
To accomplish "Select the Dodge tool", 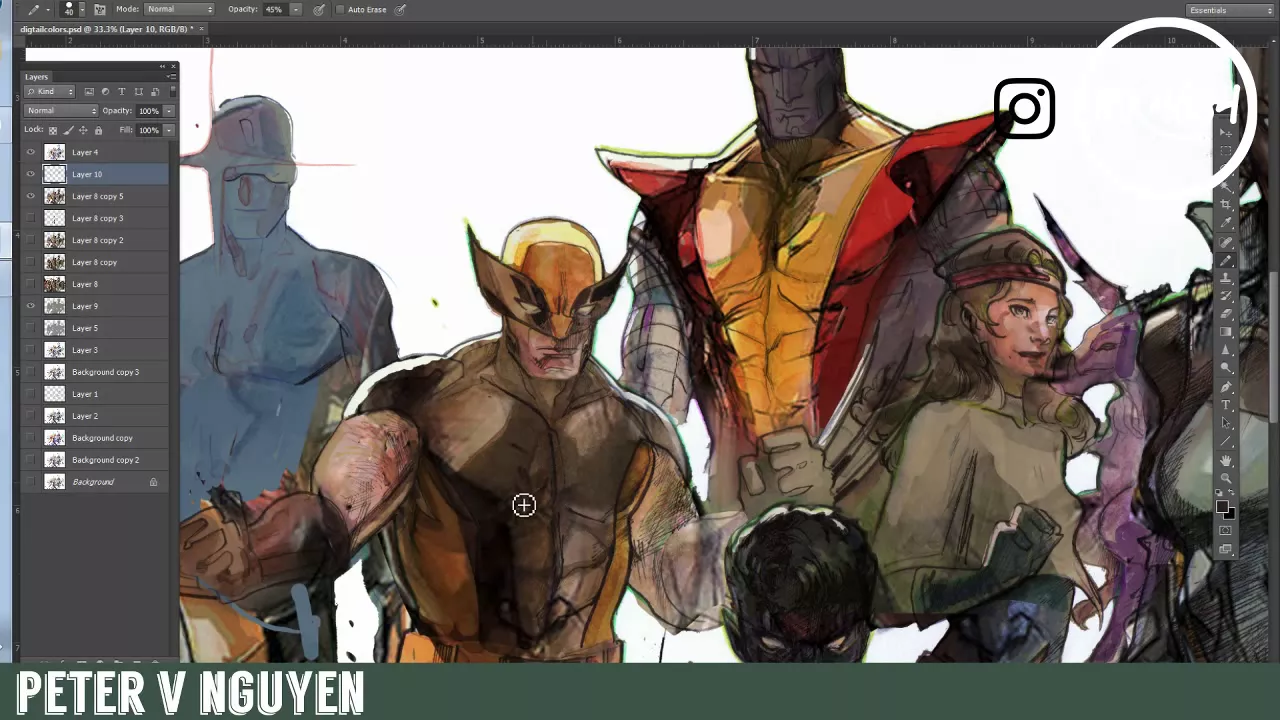I will point(1226,367).
